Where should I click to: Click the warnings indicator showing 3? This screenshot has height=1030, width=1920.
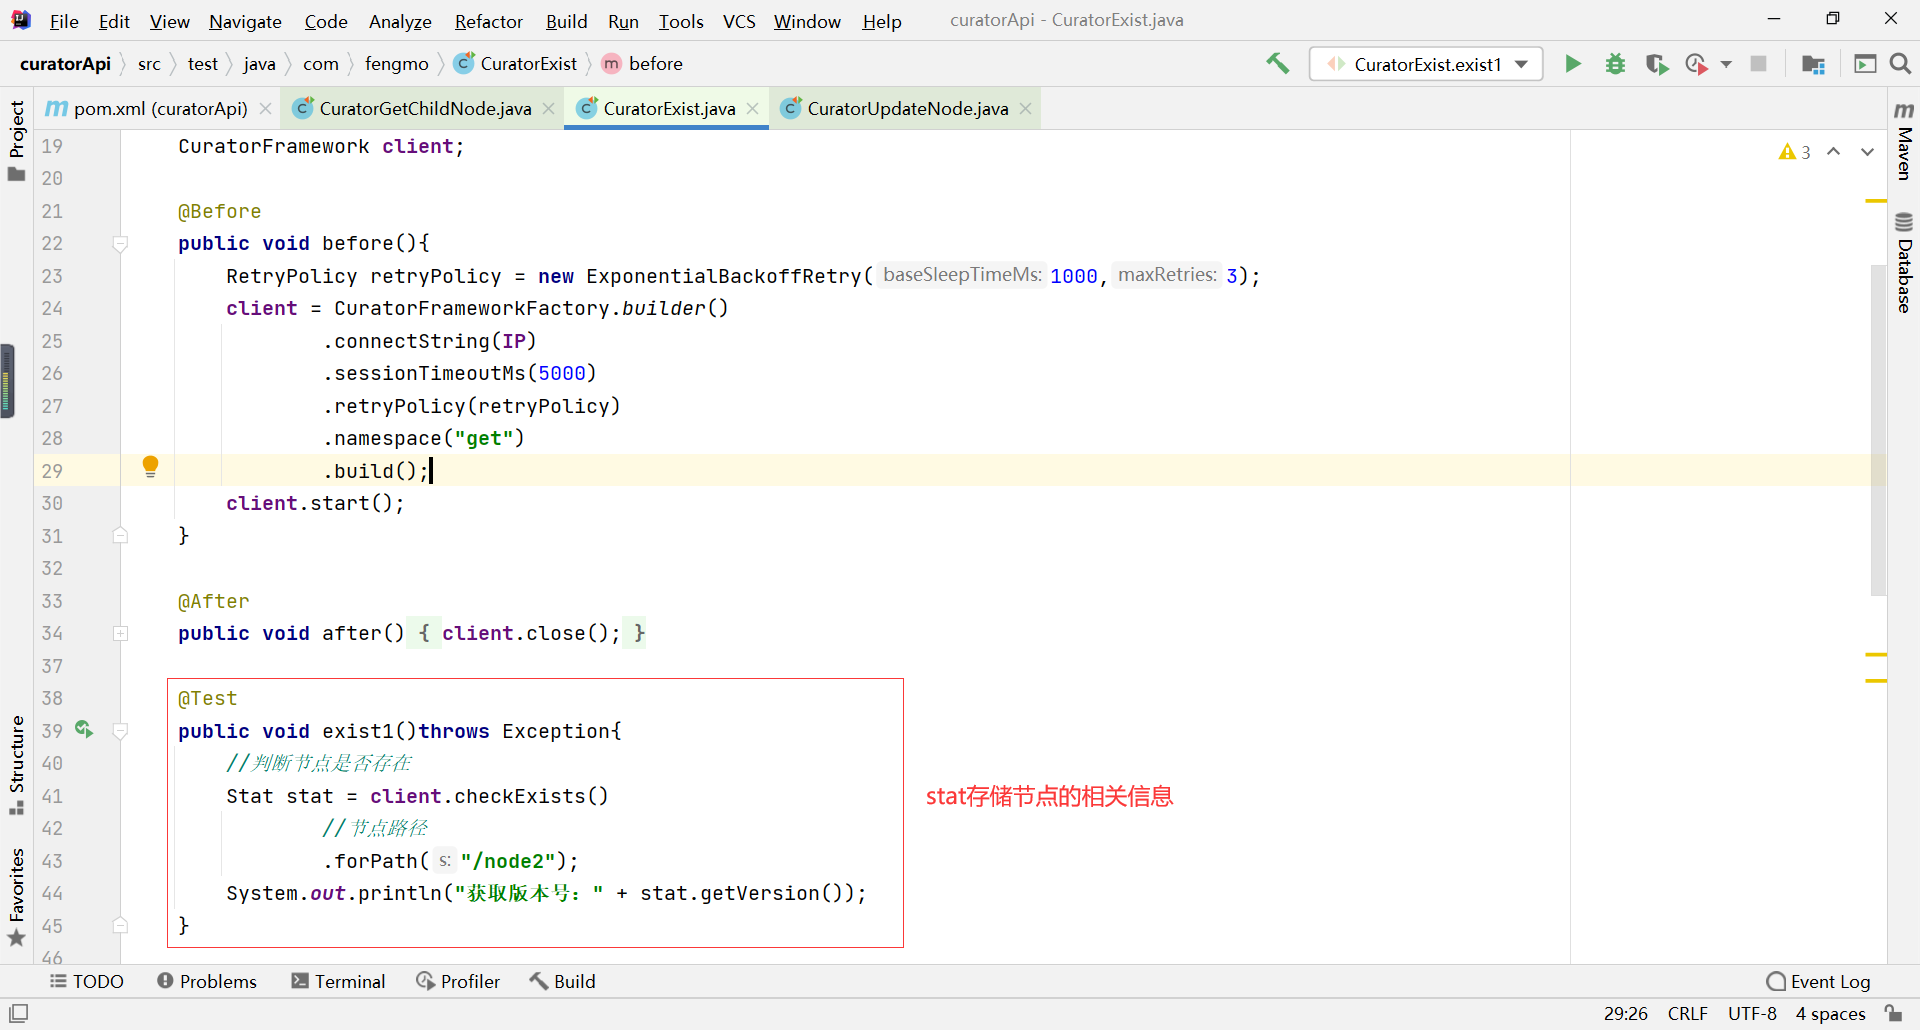(x=1795, y=152)
